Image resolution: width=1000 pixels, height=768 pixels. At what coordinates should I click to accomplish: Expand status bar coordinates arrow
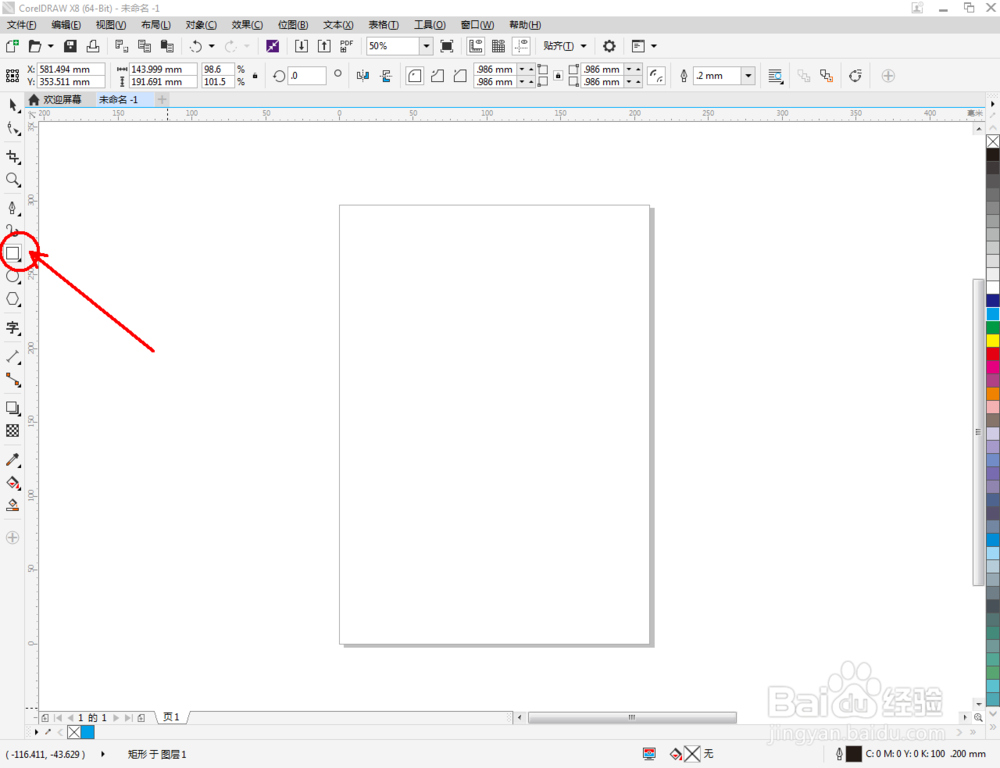pos(103,754)
